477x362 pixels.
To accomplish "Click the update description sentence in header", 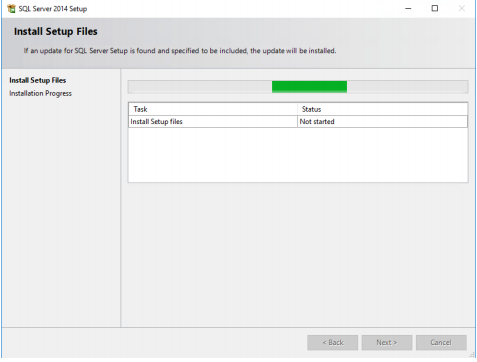I will [x=180, y=51].
